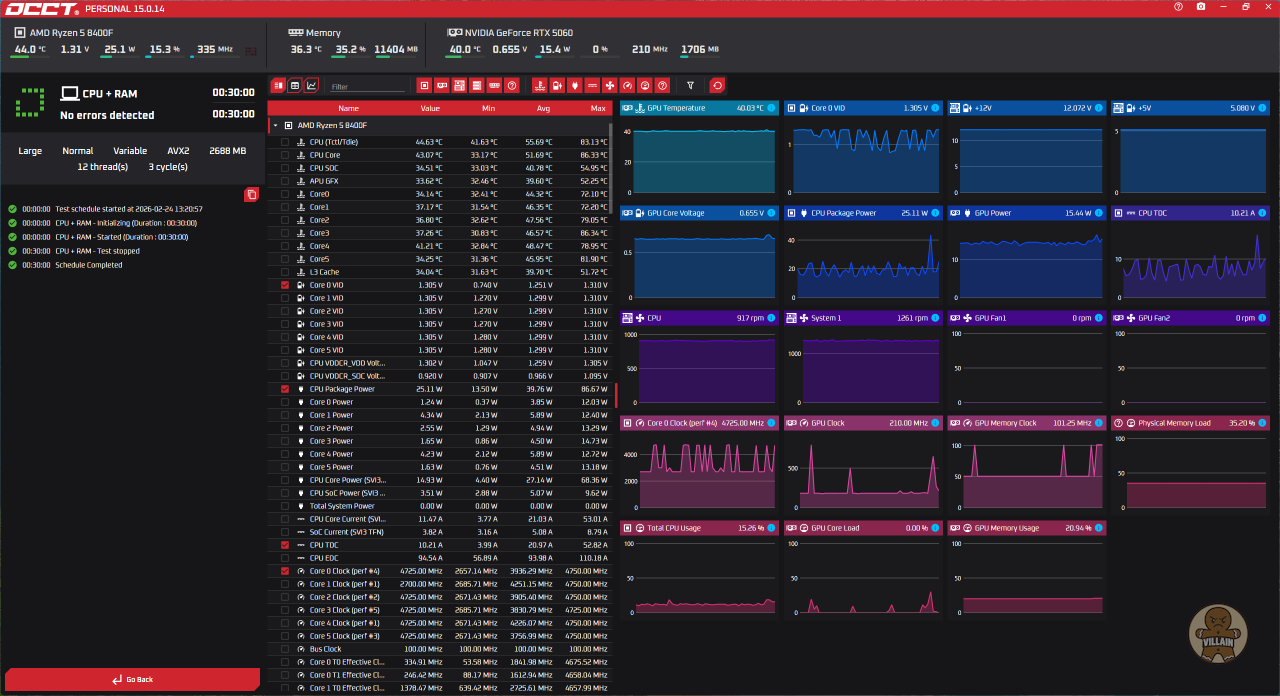Image resolution: width=1280 pixels, height=696 pixels.
Task: Click the voltage sensor filter icon
Action: (557, 86)
